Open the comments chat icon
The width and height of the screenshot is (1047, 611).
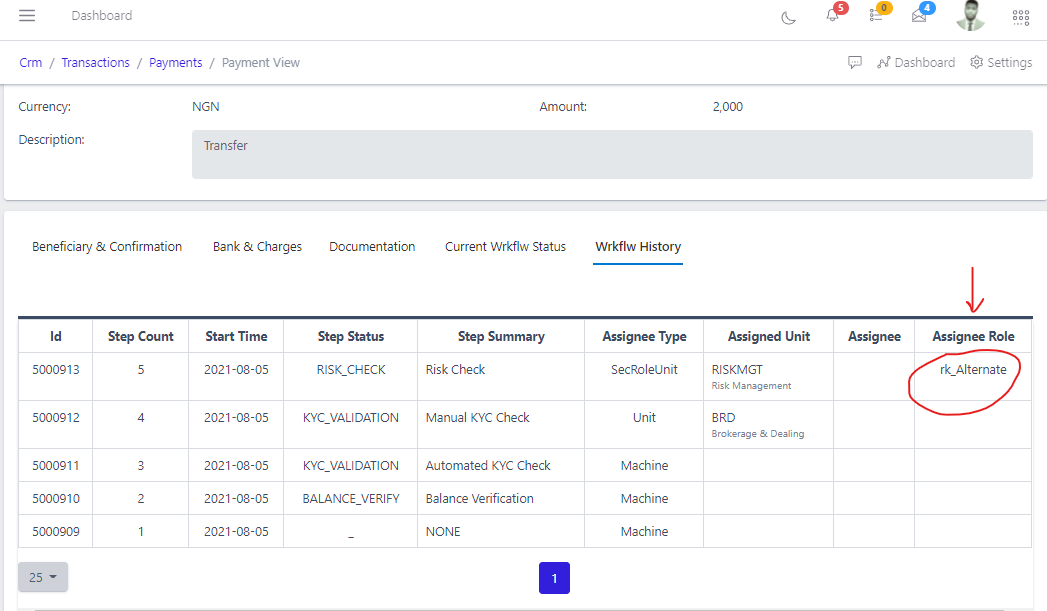pyautogui.click(x=855, y=62)
